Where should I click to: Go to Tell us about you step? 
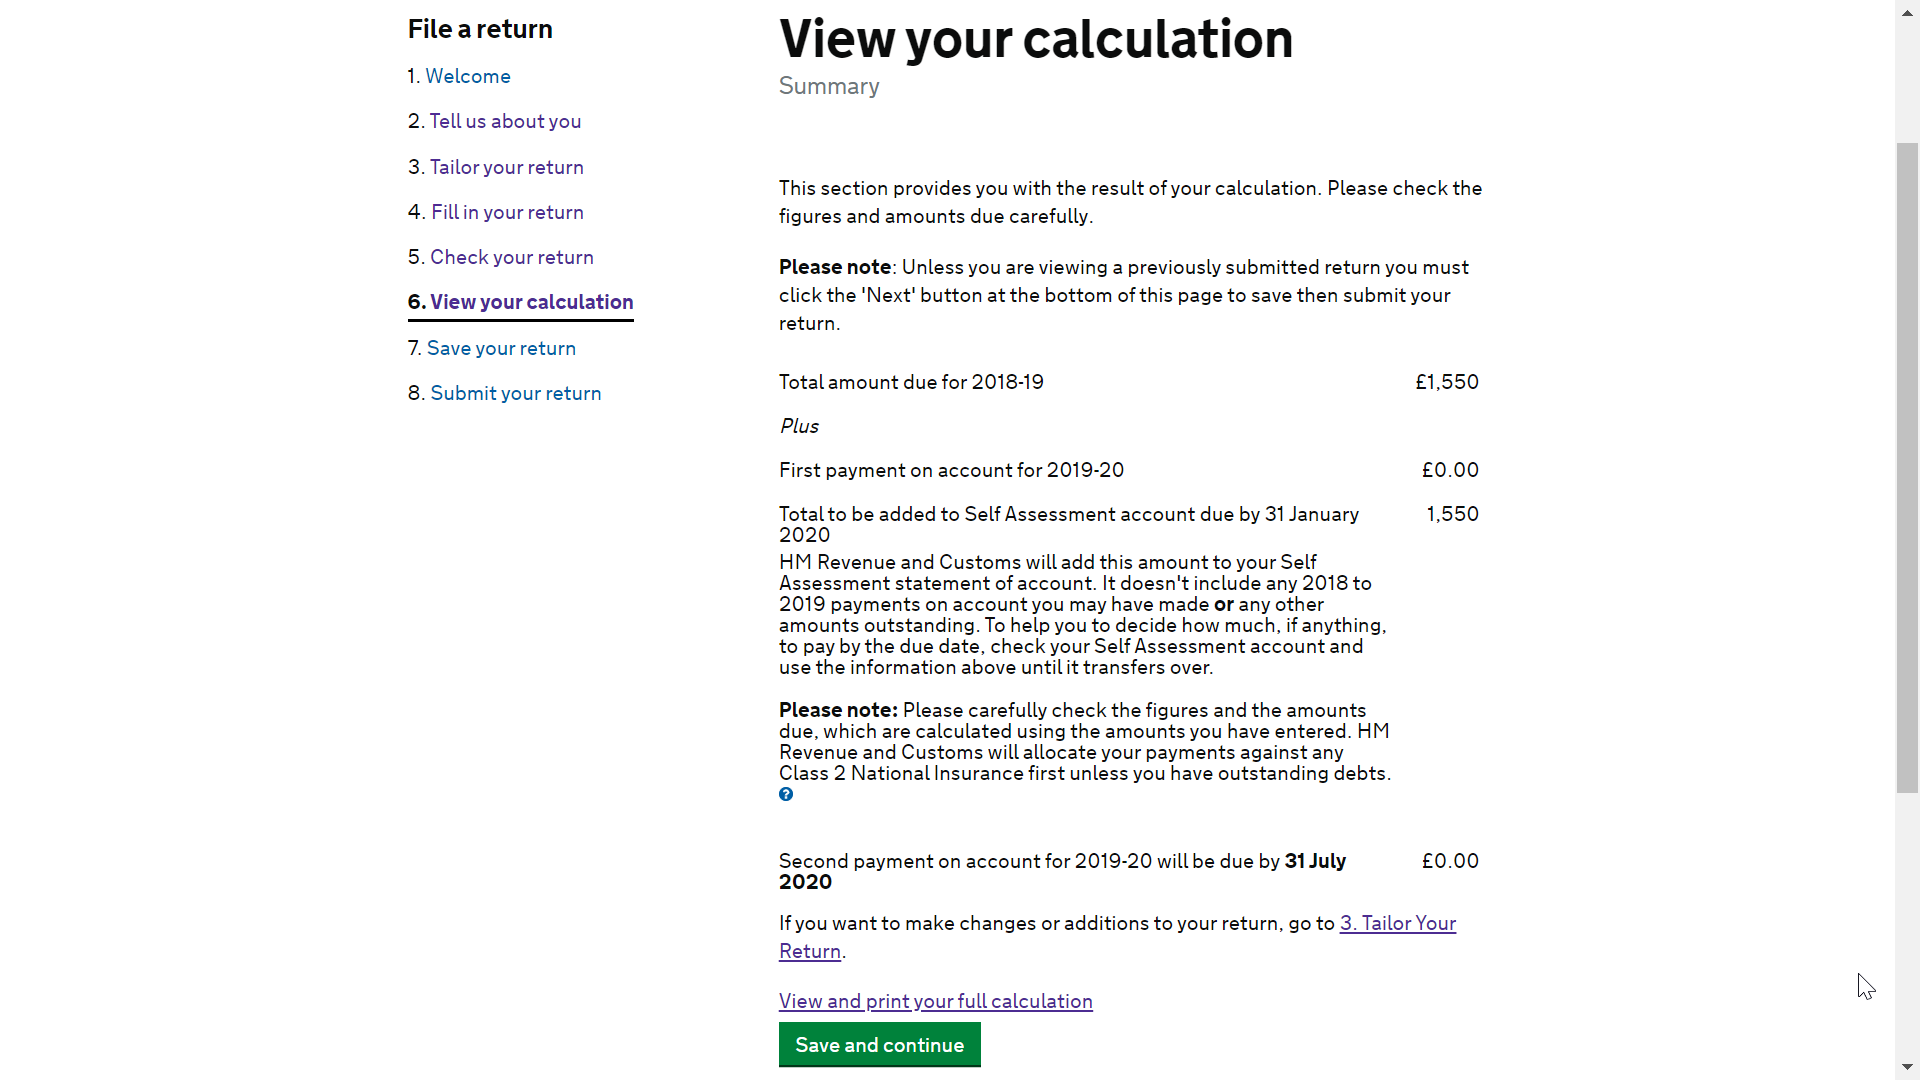pos(505,121)
